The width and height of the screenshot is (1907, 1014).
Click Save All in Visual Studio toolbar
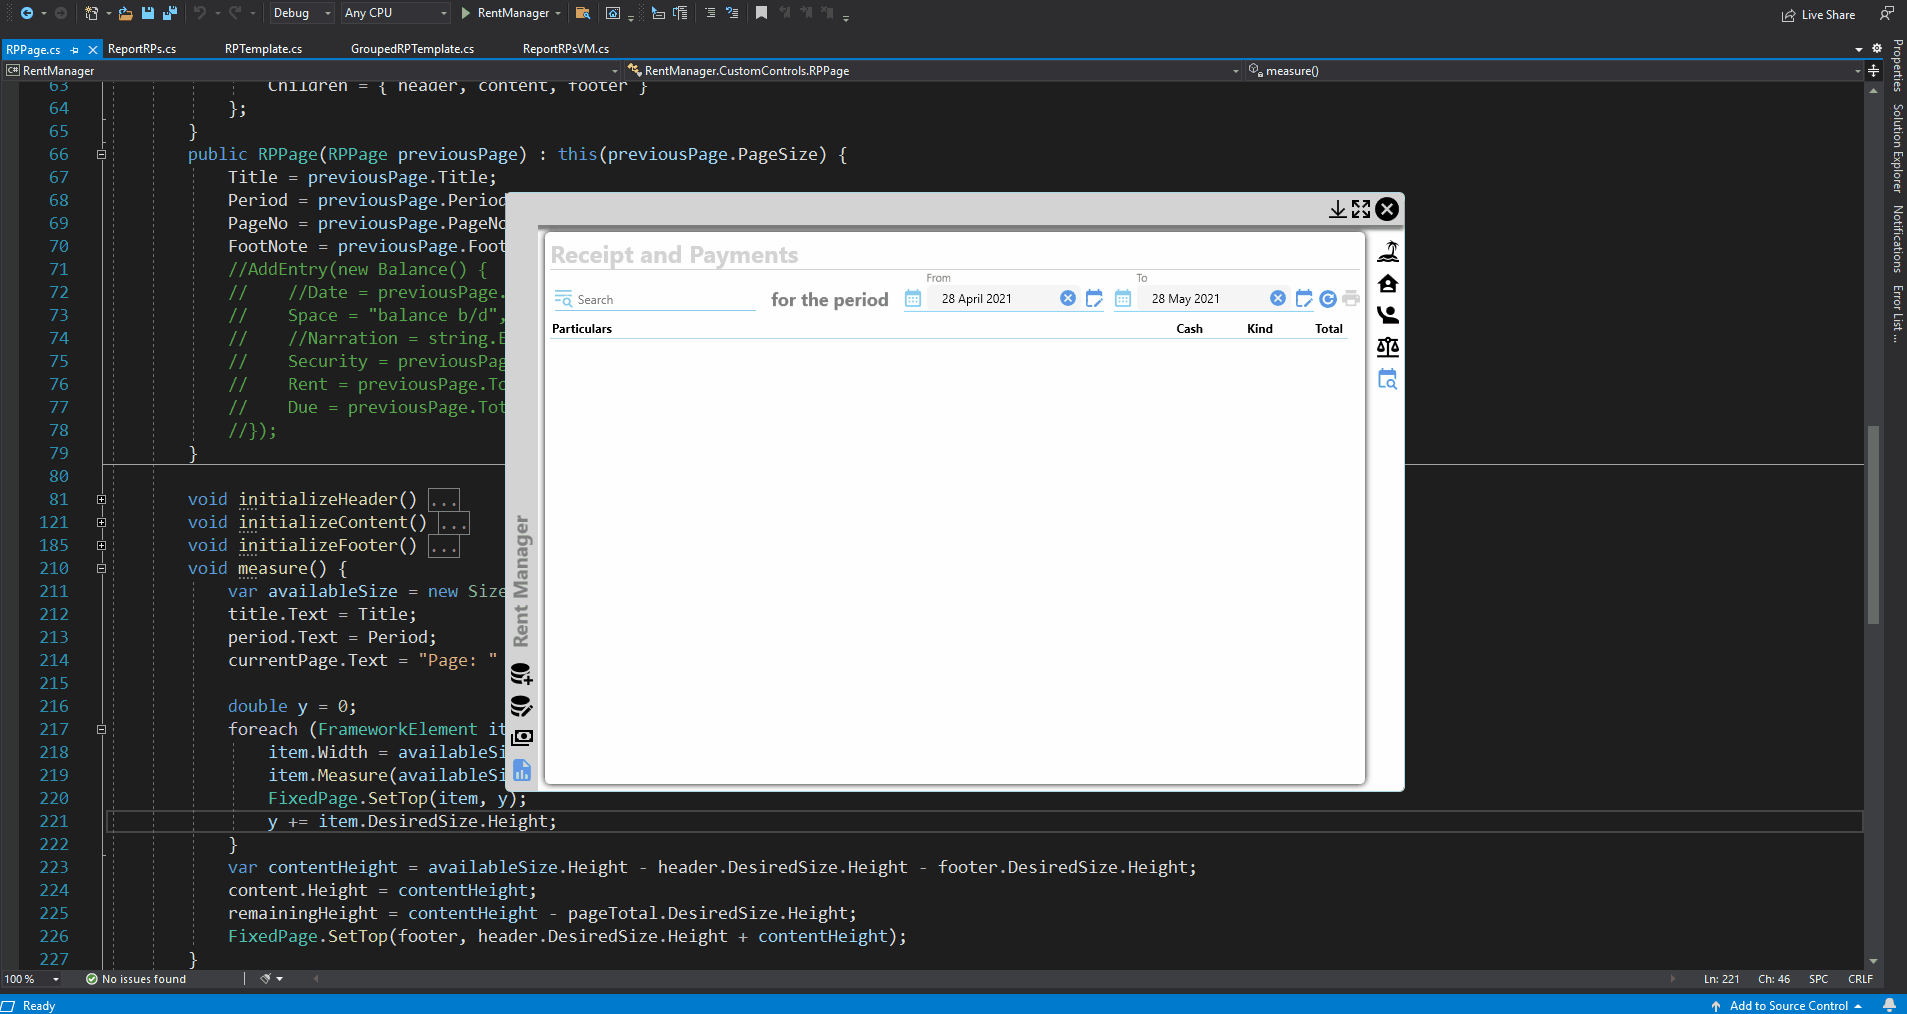pos(169,13)
